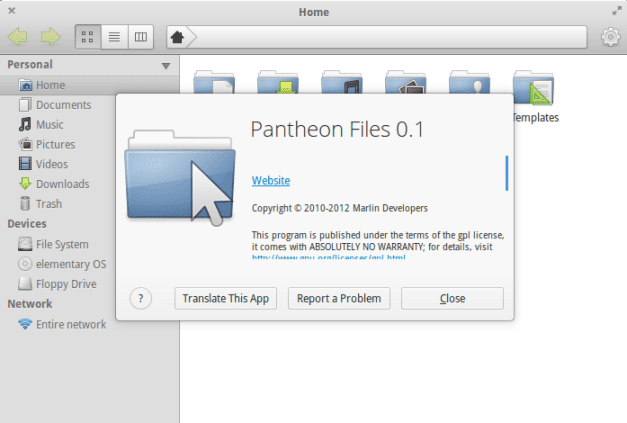The image size is (627, 423).
Task: Close the About dialog
Action: [x=452, y=298]
